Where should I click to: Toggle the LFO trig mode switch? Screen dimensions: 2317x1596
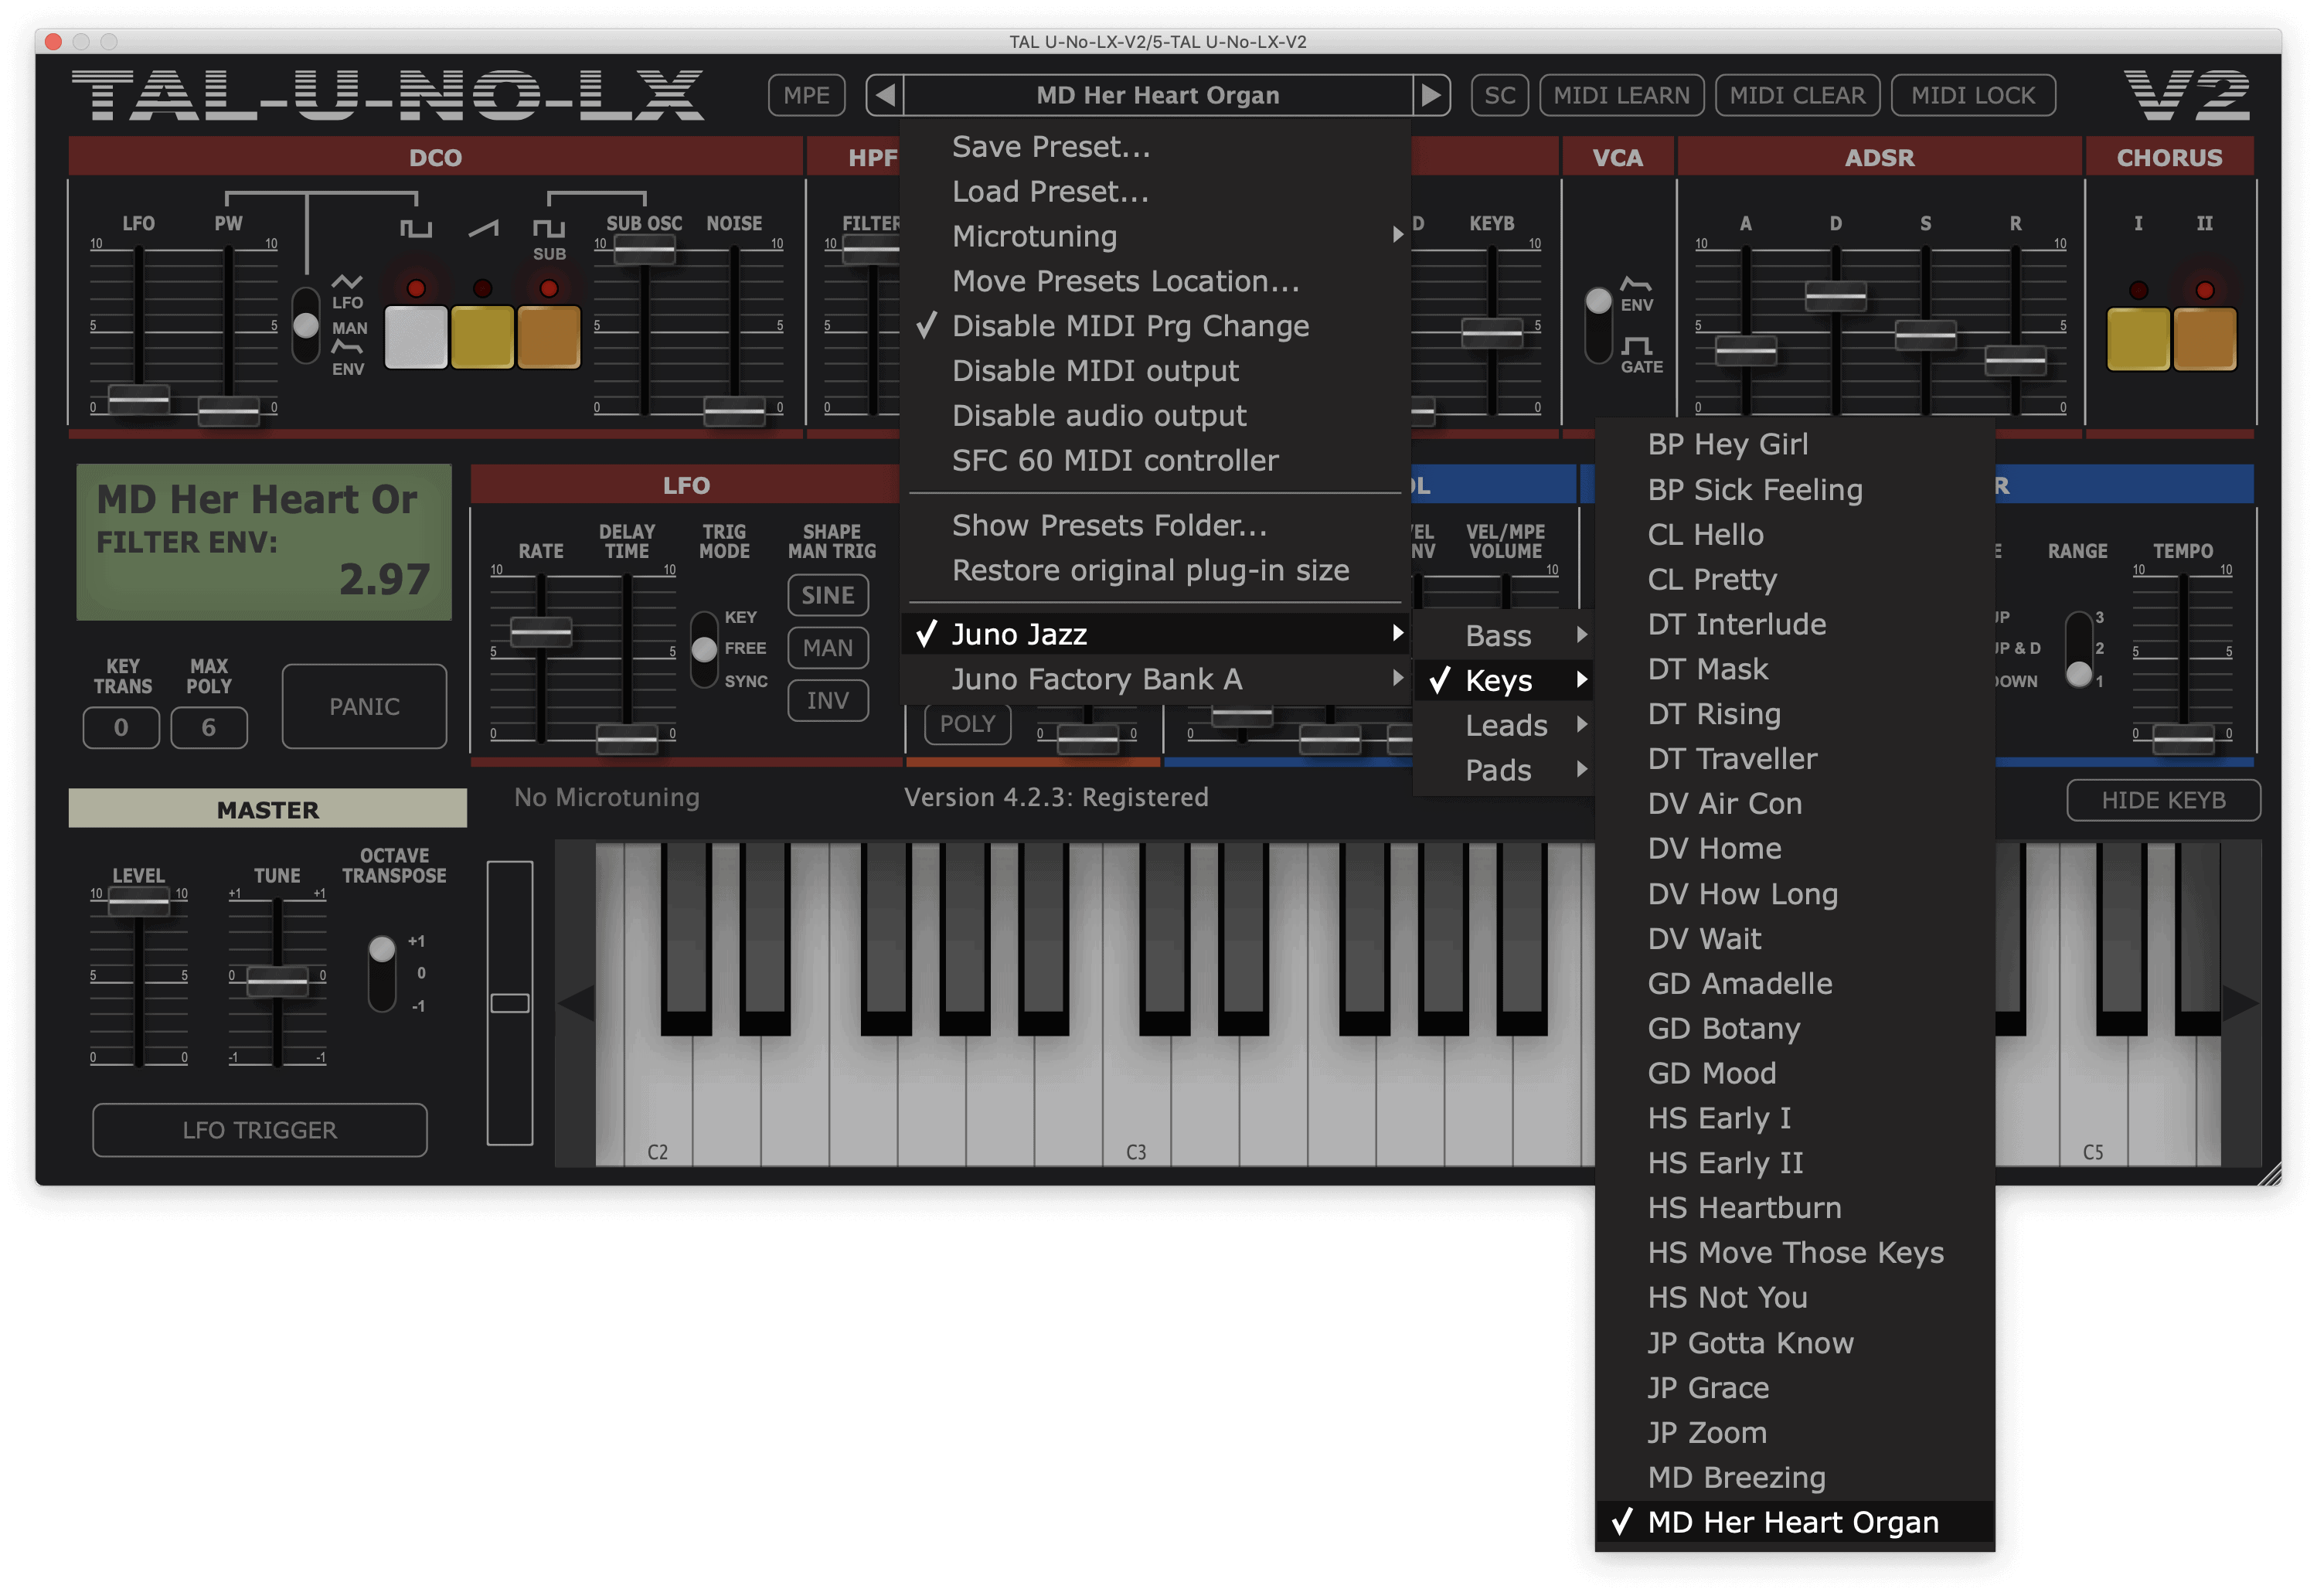[x=704, y=649]
